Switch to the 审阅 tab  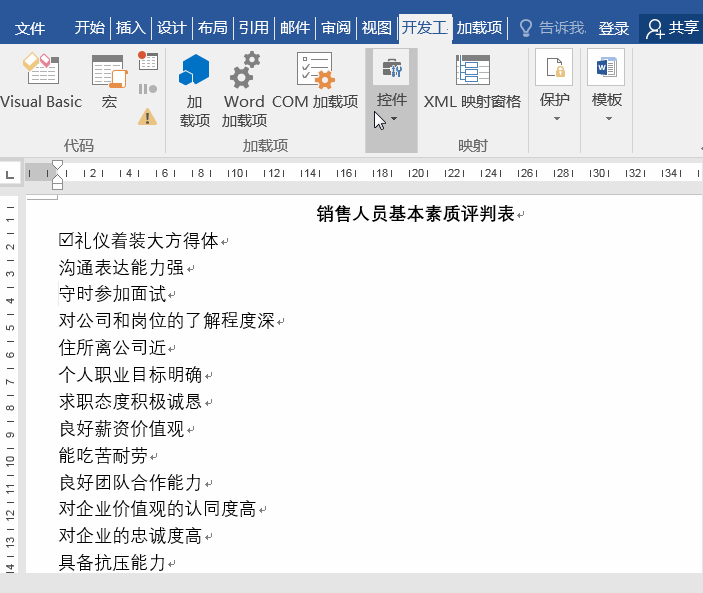[335, 28]
